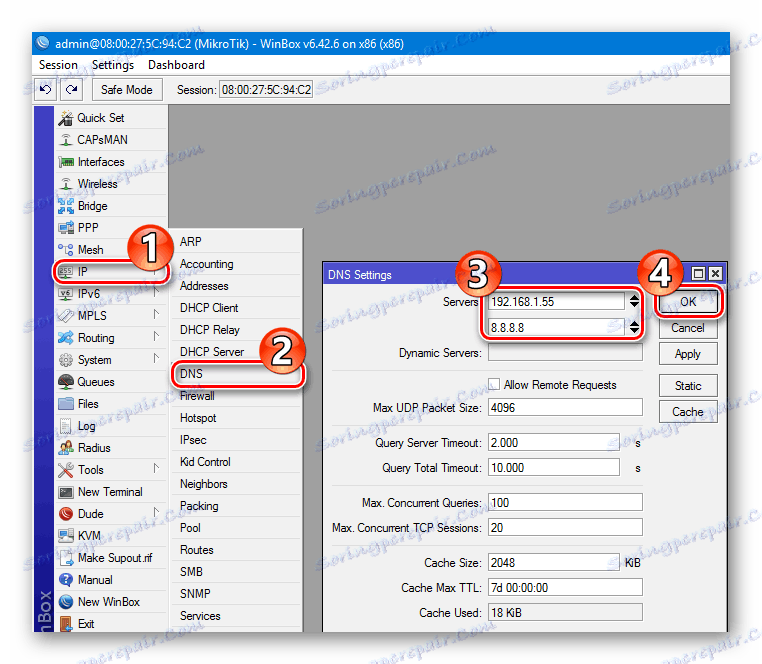Image resolution: width=762 pixels, height=664 pixels.
Task: Open the Static DNS entries button
Action: click(688, 385)
